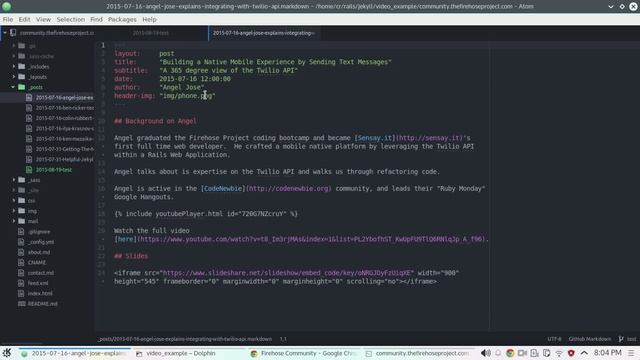Collapse the community.thefirehoseproject project root
The image size is (640, 360).
[5, 33]
